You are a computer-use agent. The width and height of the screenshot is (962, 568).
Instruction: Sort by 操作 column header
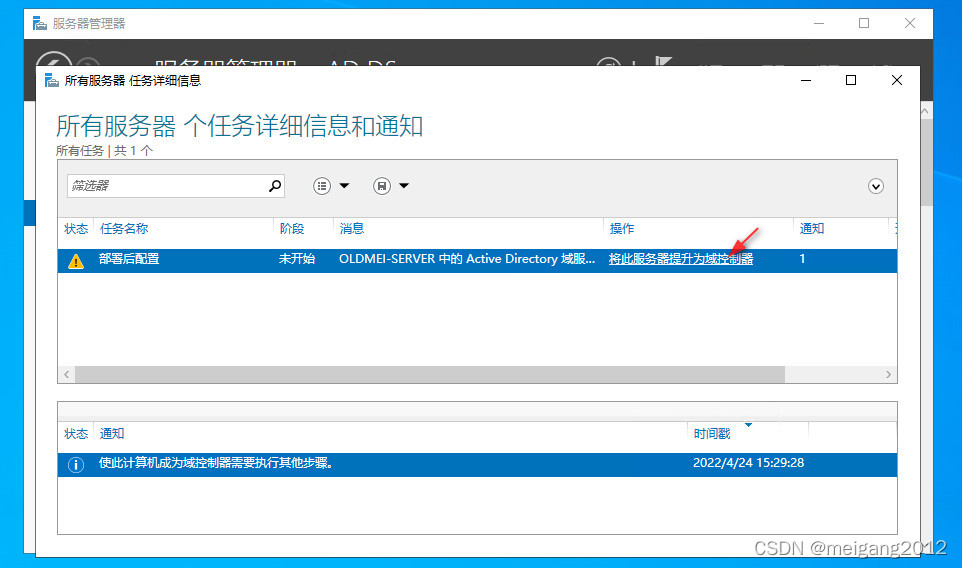621,229
